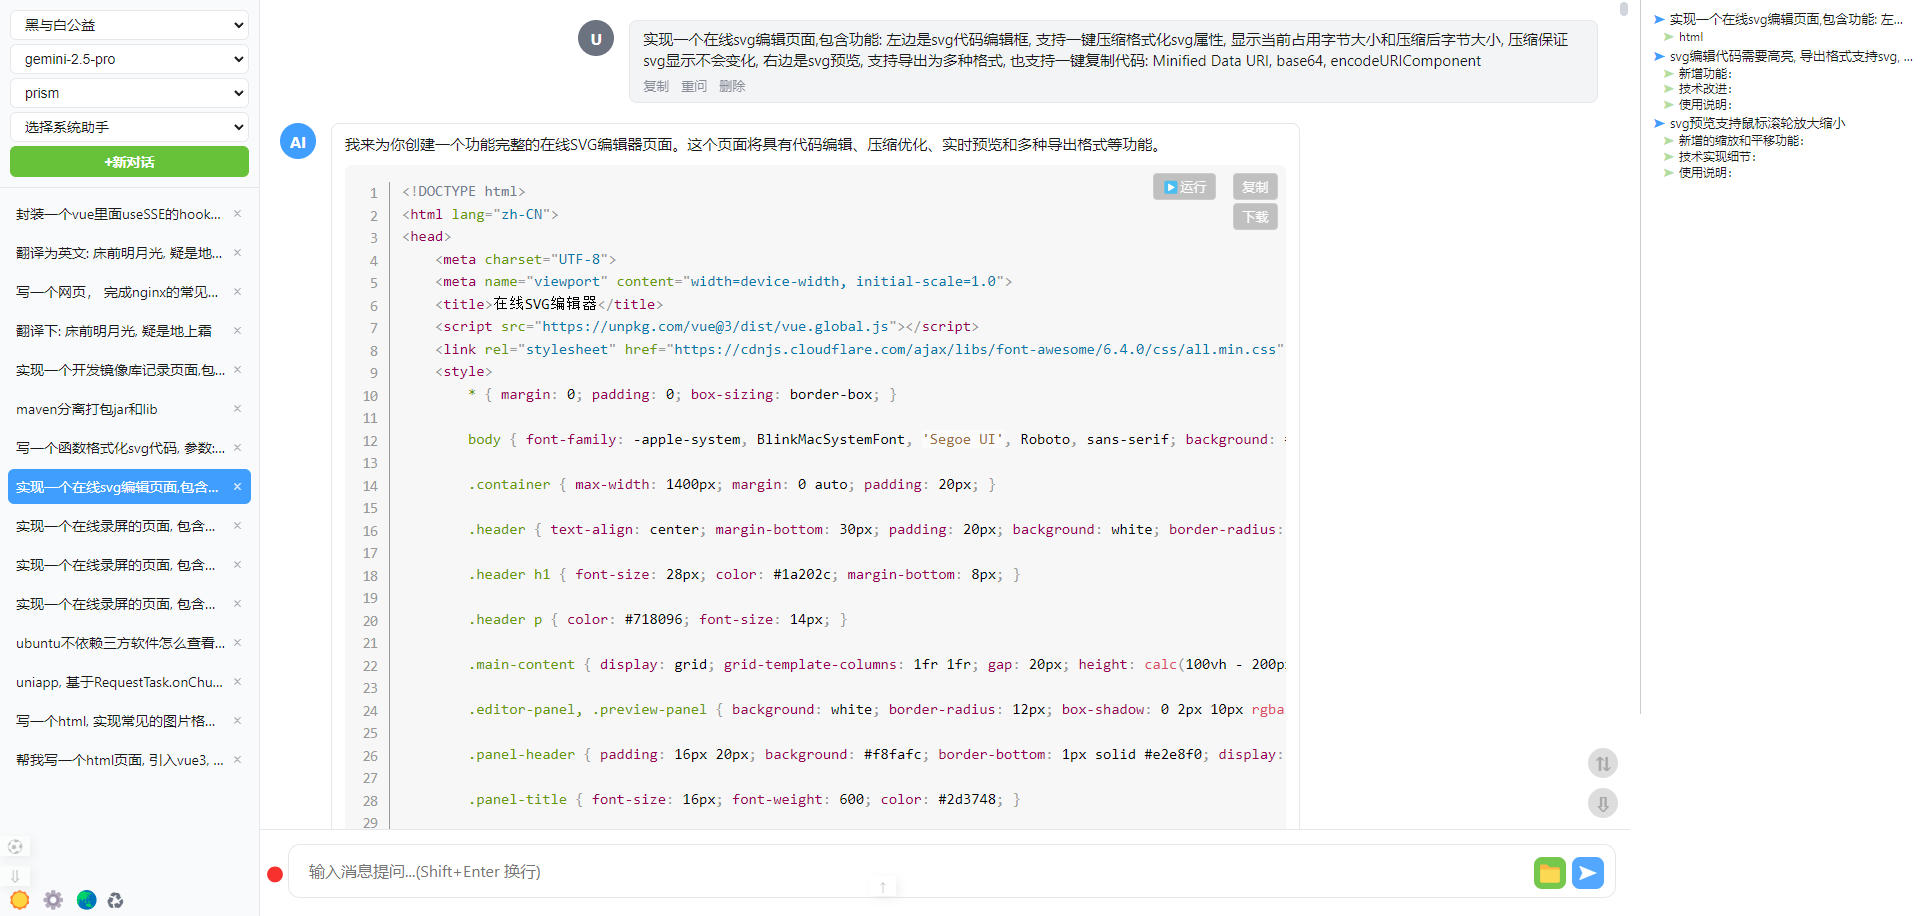
Task: Open the prism theme dropdown
Action: 129,93
